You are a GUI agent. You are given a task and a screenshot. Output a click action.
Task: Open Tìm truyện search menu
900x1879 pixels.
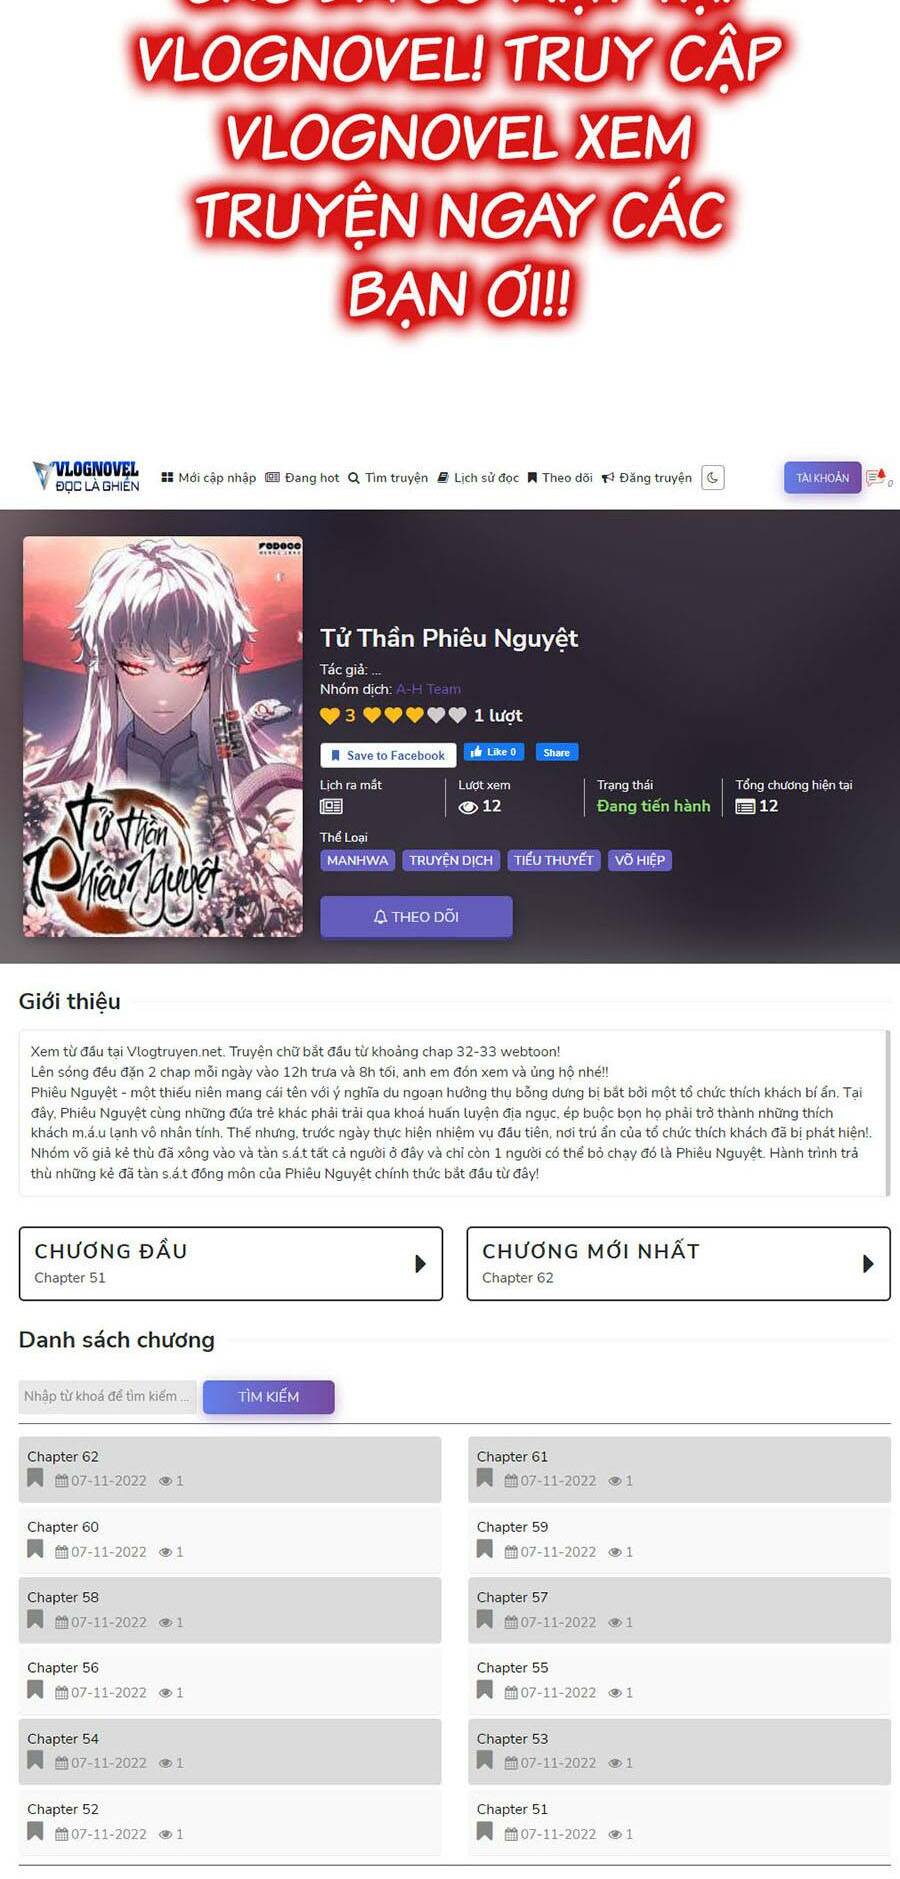pyautogui.click(x=388, y=478)
